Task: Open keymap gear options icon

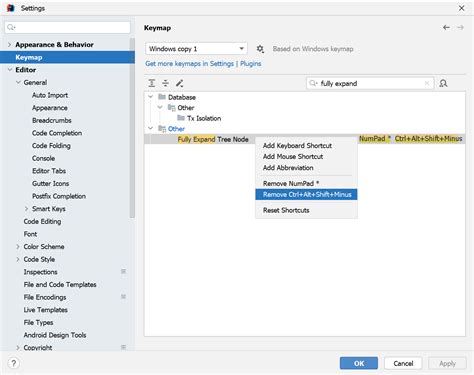Action: pos(260,49)
